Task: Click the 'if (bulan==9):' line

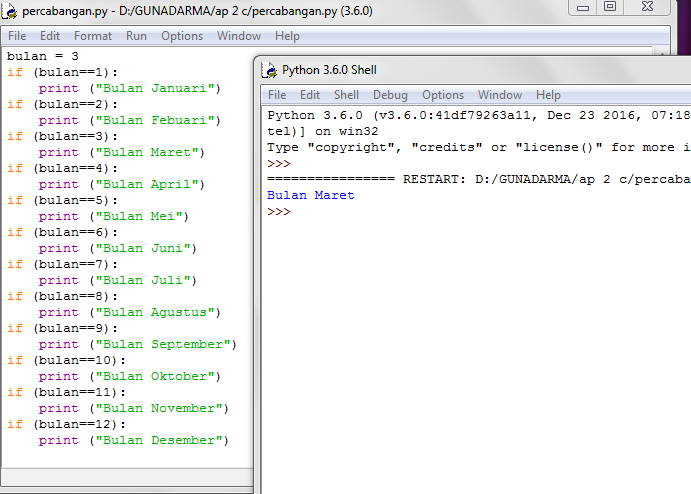Action: coord(63,328)
